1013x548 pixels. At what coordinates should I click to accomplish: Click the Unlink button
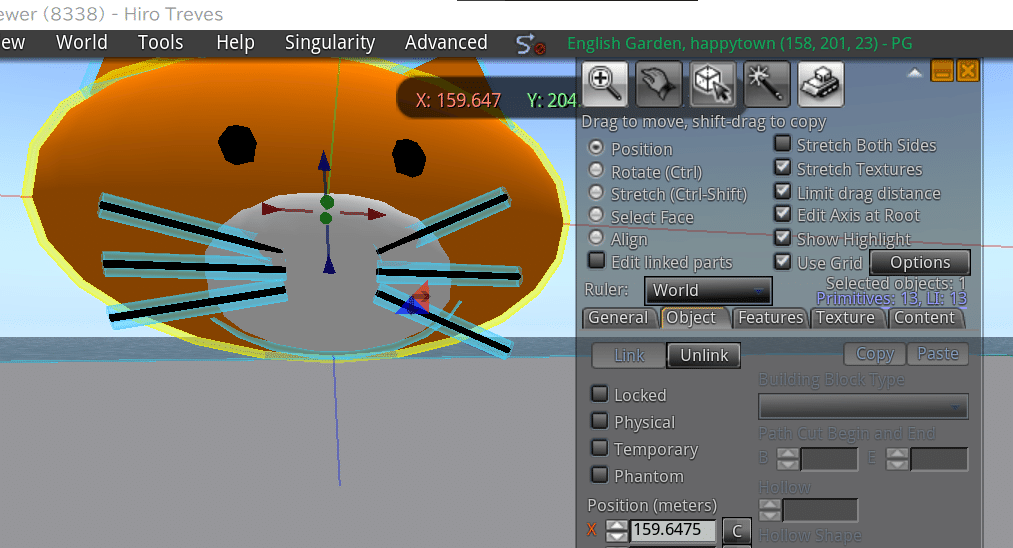point(704,355)
